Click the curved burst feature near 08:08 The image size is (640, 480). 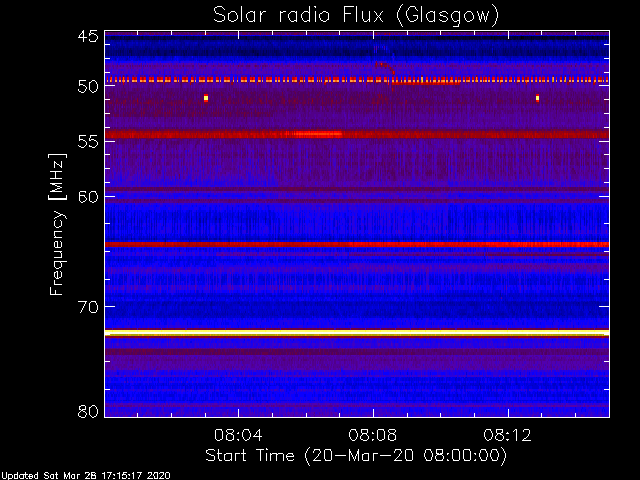pyautogui.click(x=385, y=69)
